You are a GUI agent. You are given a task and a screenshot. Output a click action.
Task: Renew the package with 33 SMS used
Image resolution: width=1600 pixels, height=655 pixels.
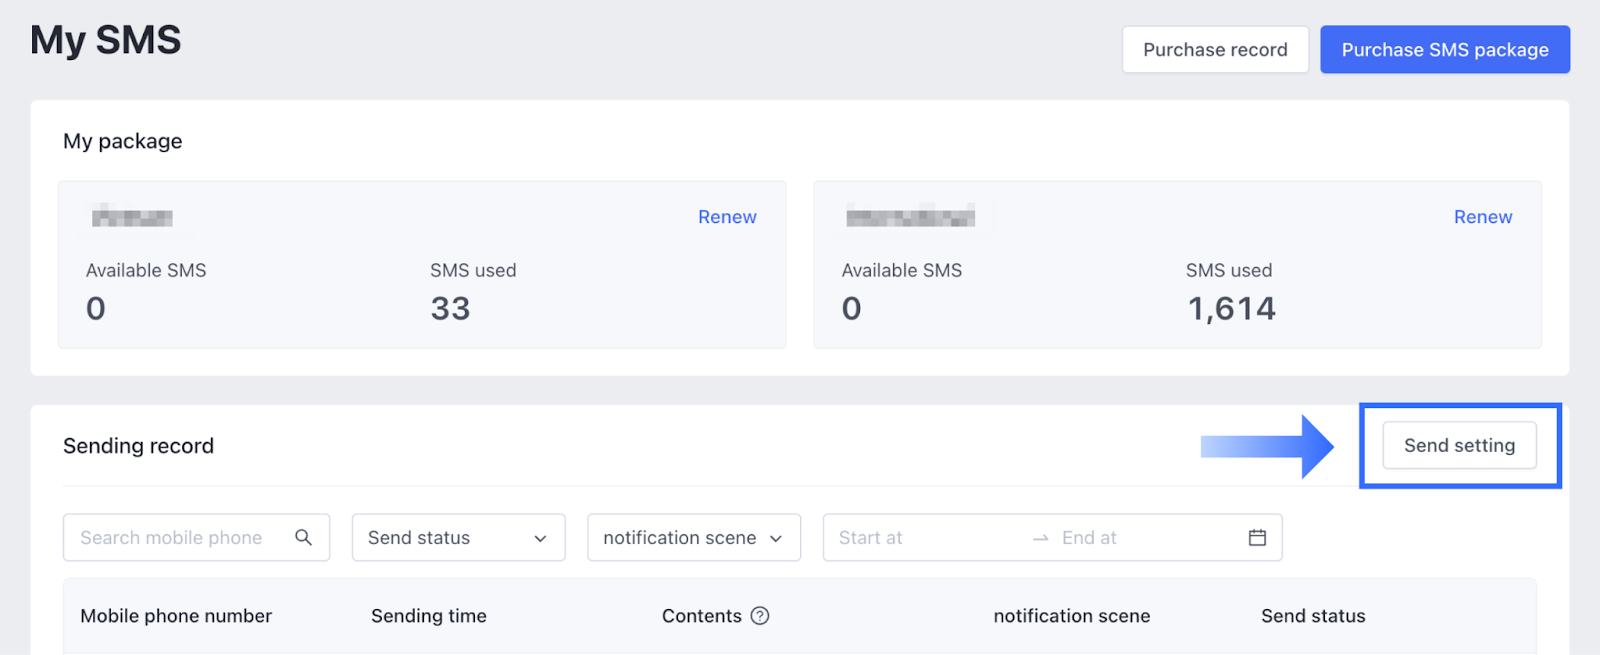point(727,217)
